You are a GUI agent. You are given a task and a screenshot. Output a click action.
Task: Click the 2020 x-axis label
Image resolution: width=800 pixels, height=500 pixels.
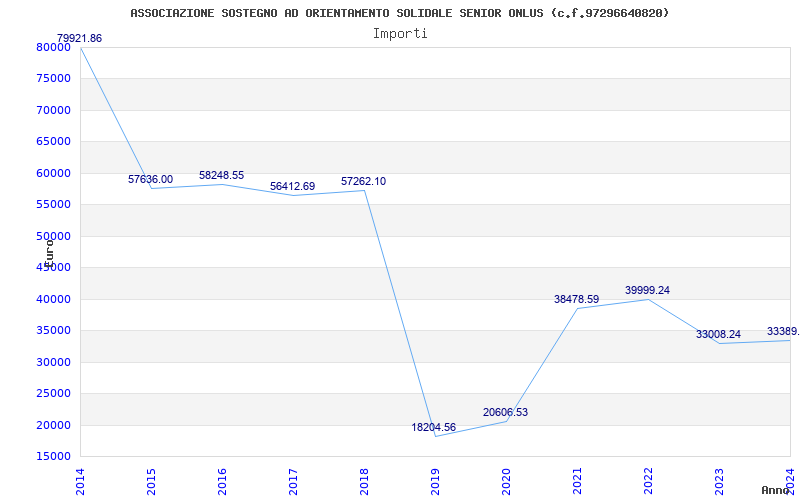click(x=506, y=482)
